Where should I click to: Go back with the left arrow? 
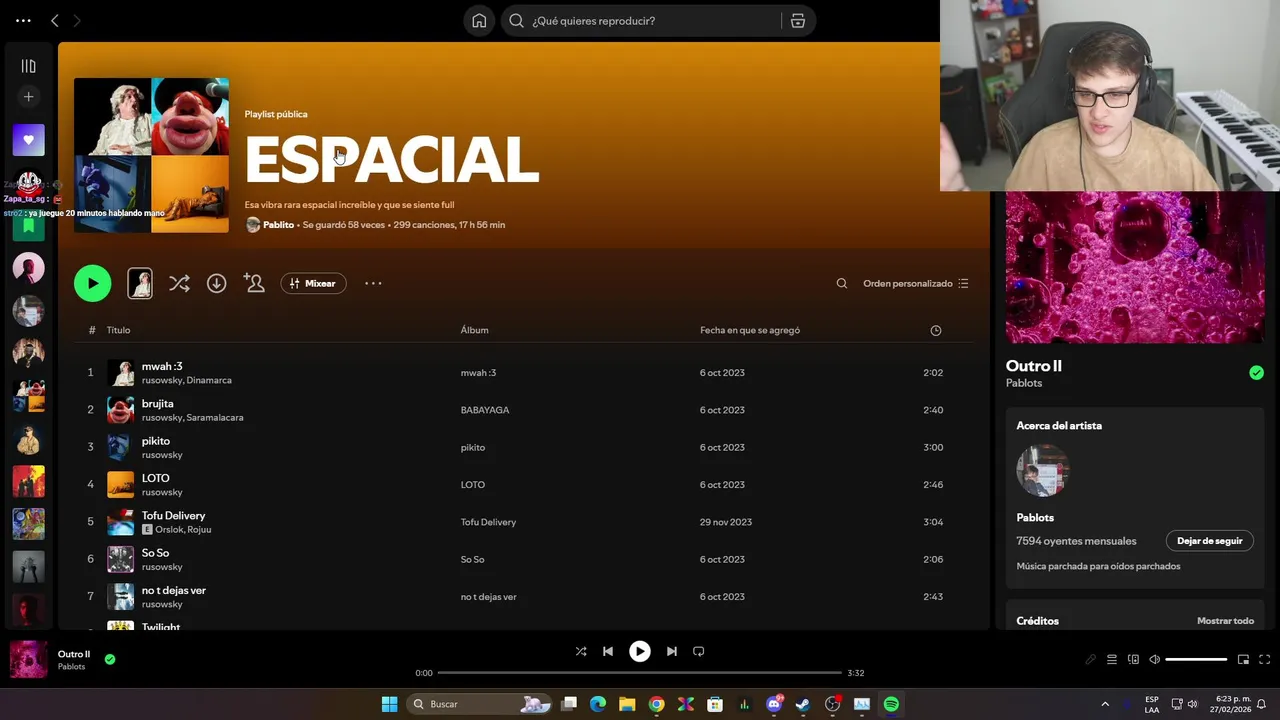[x=55, y=20]
